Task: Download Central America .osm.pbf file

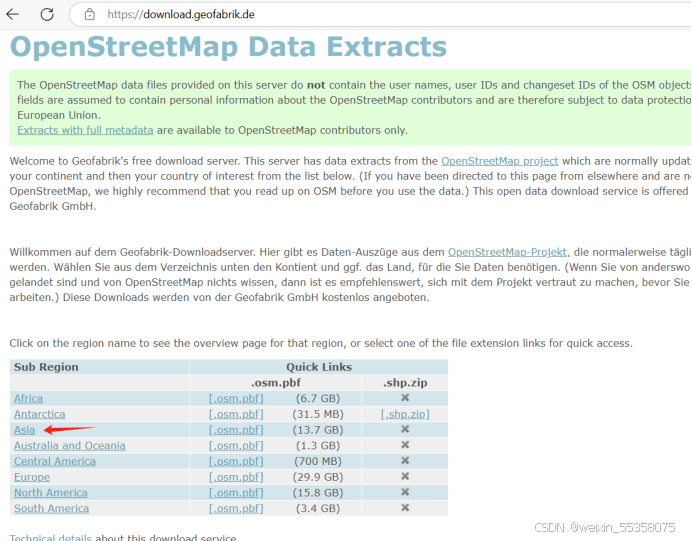Action: 236,462
